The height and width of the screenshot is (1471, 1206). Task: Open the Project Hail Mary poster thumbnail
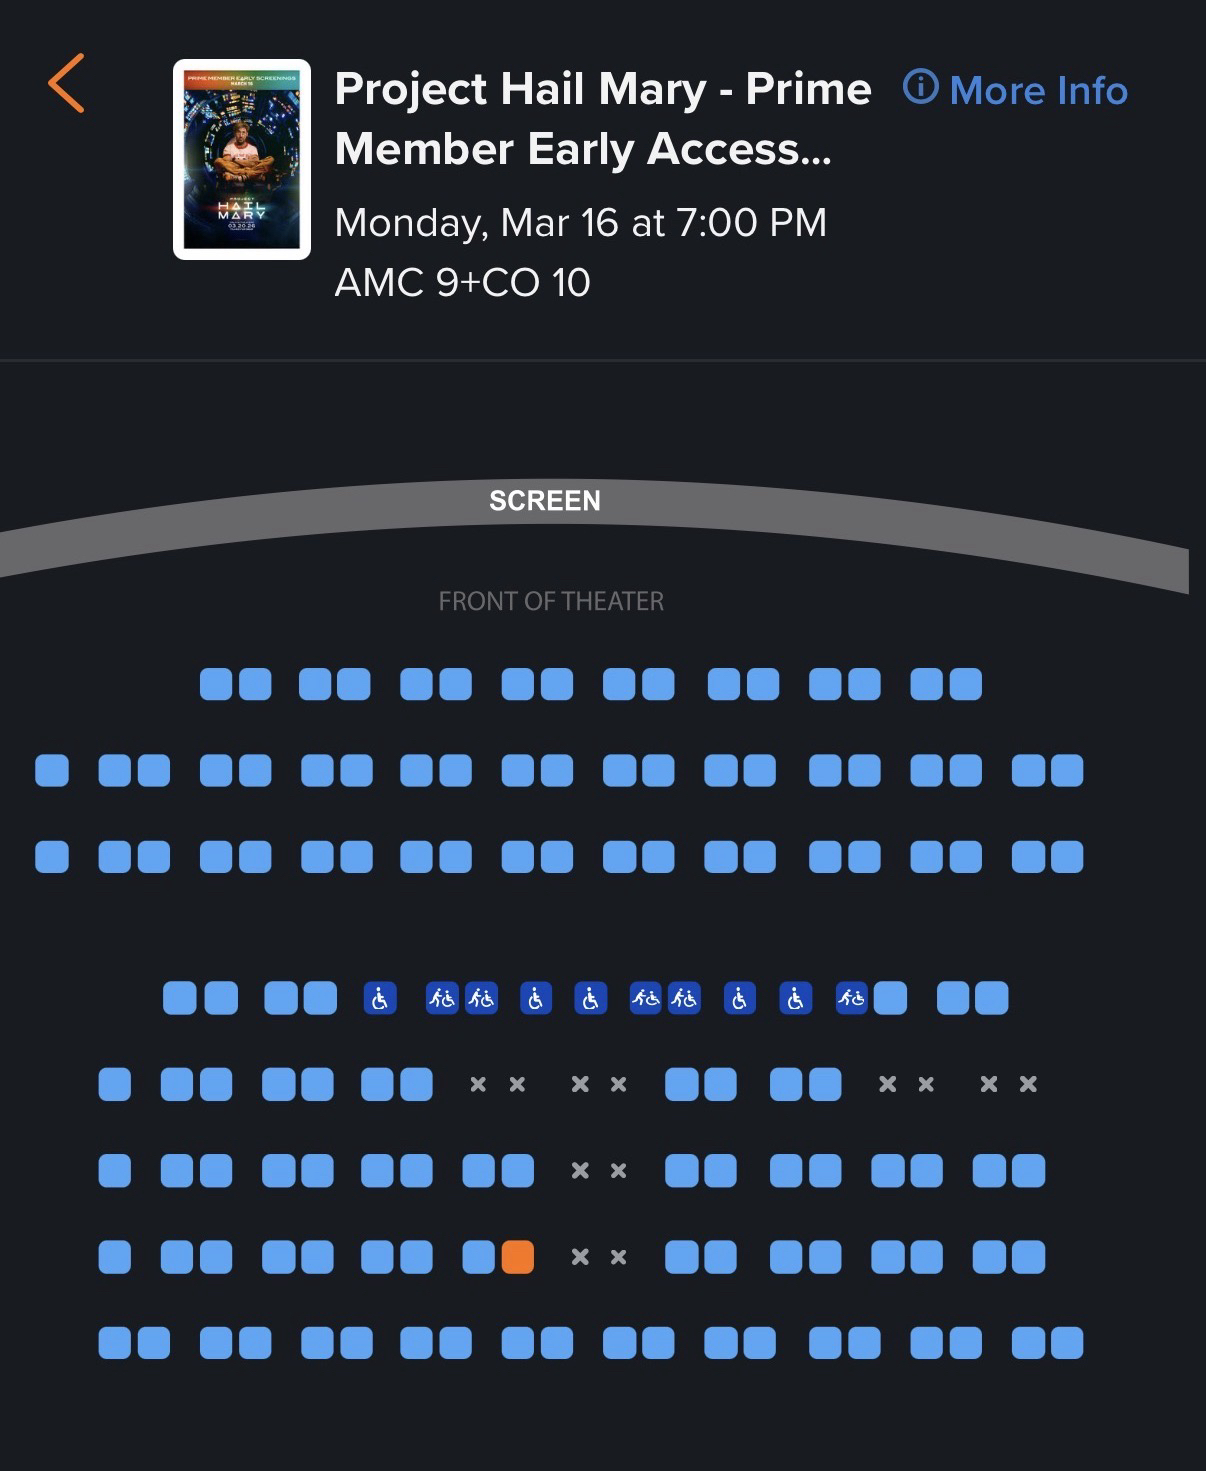coord(242,160)
